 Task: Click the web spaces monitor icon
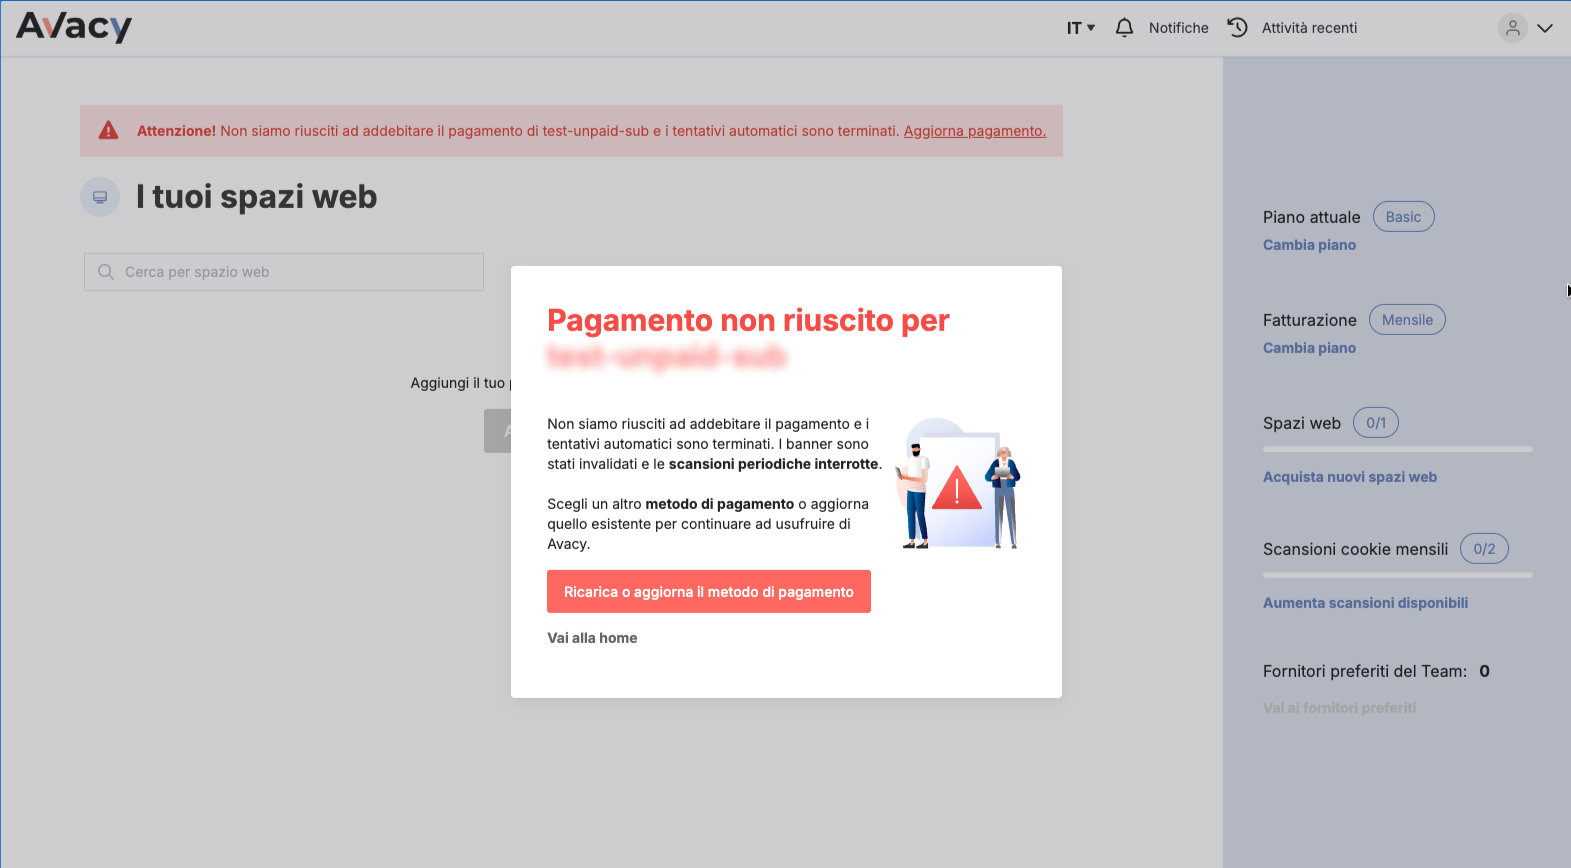[x=100, y=197]
